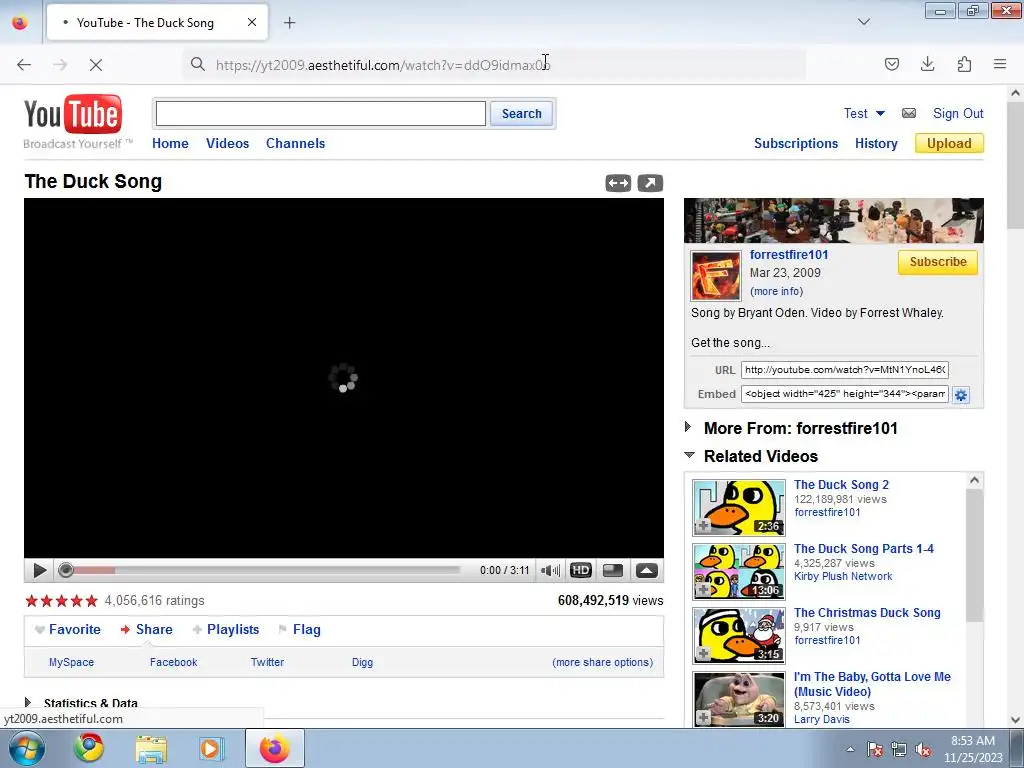The image size is (1024, 768).
Task: Open the Firefox downloads panel
Action: tap(927, 64)
